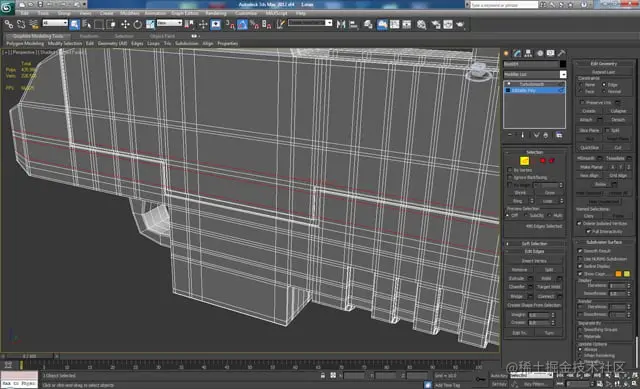The width and height of the screenshot is (640, 389).
Task: Select the Edge constraint radio button
Action: tap(604, 84)
